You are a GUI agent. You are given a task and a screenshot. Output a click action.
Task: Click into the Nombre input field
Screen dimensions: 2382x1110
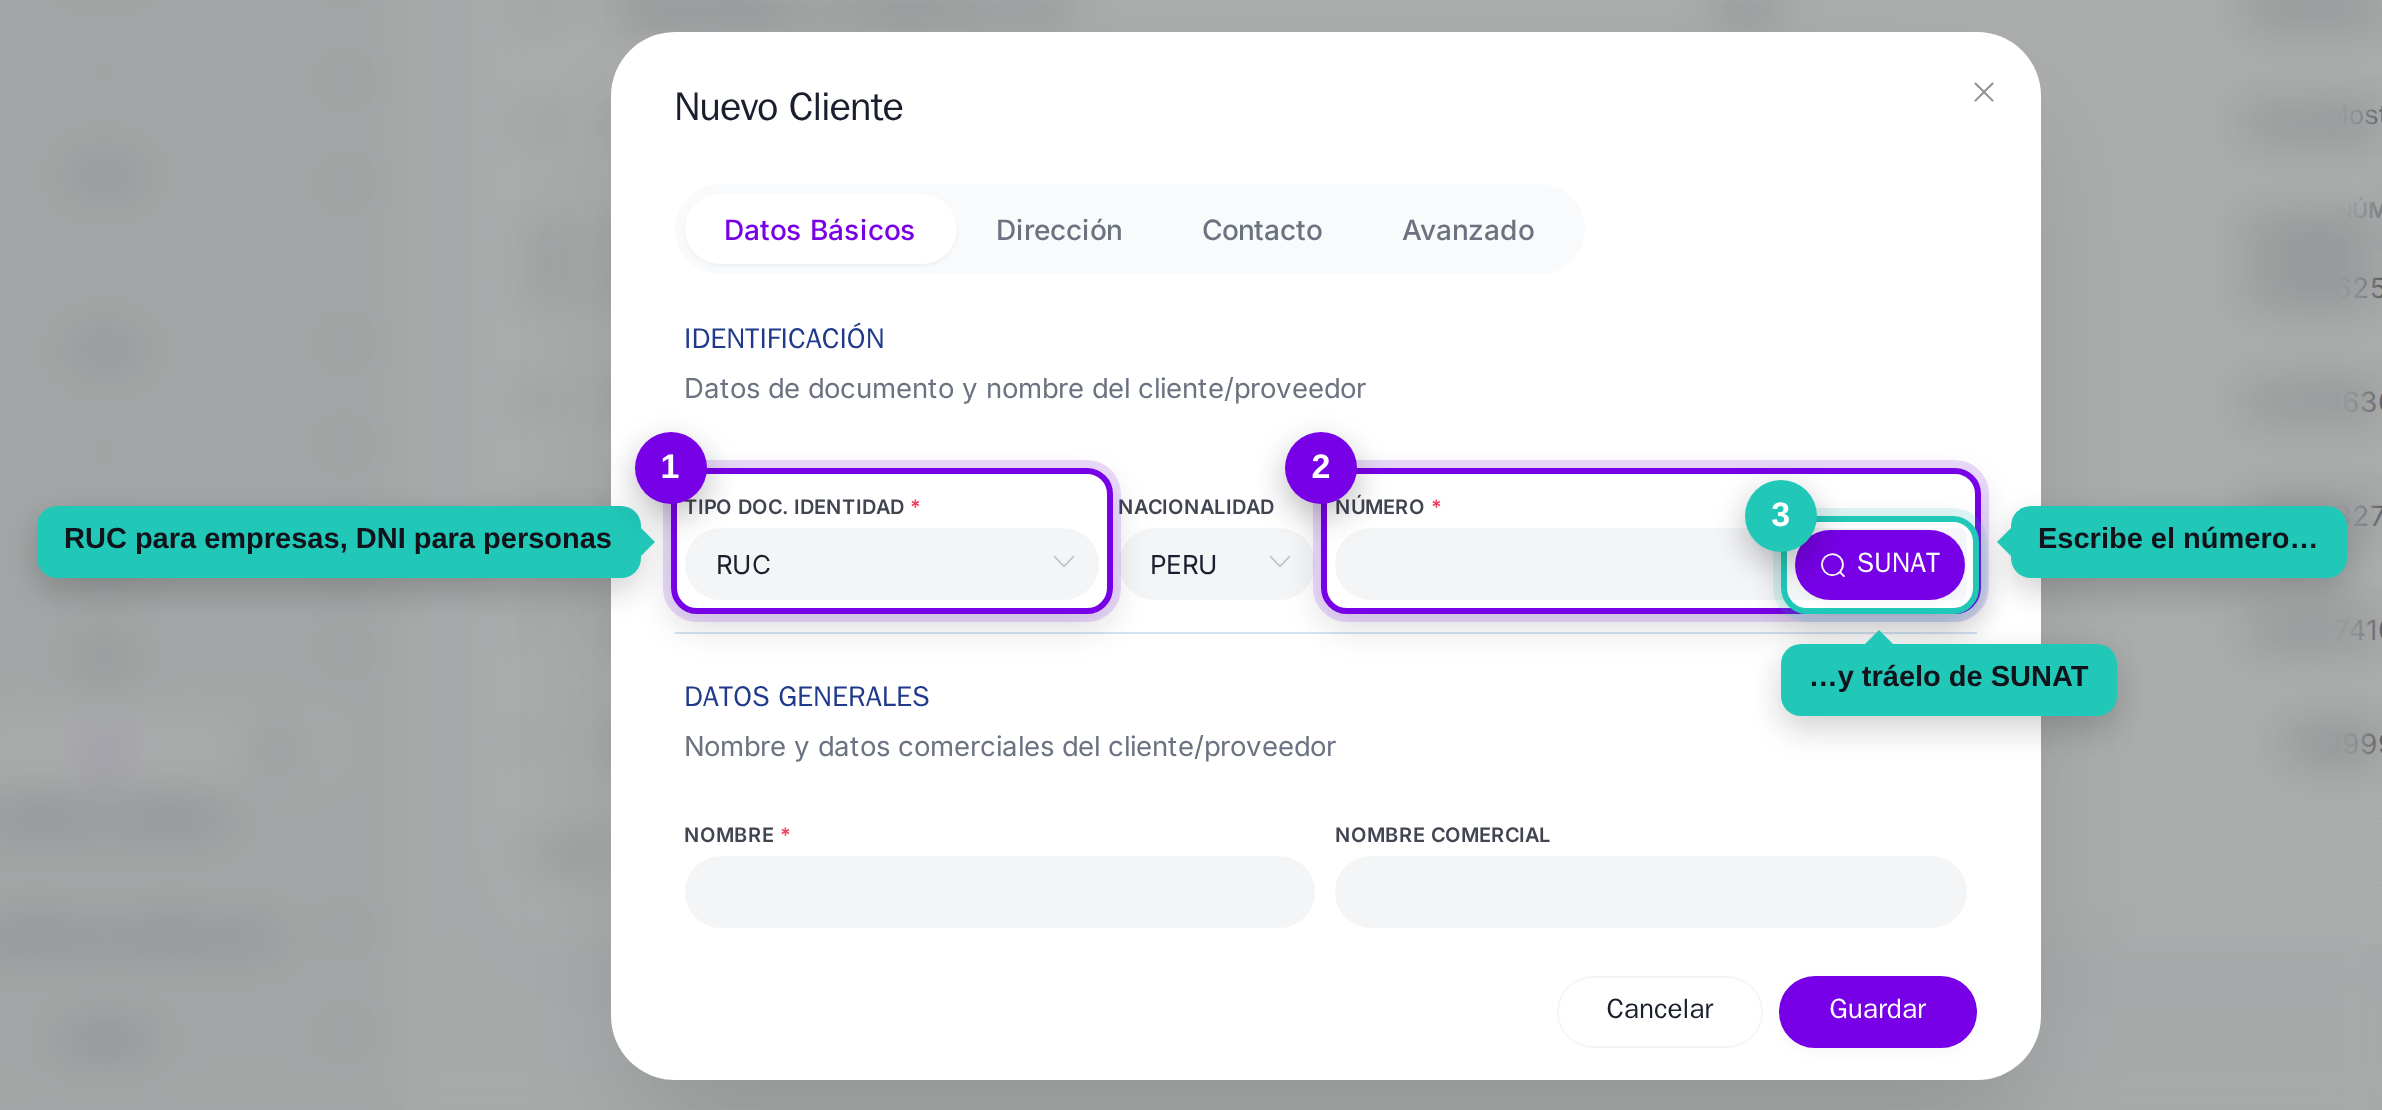[999, 891]
